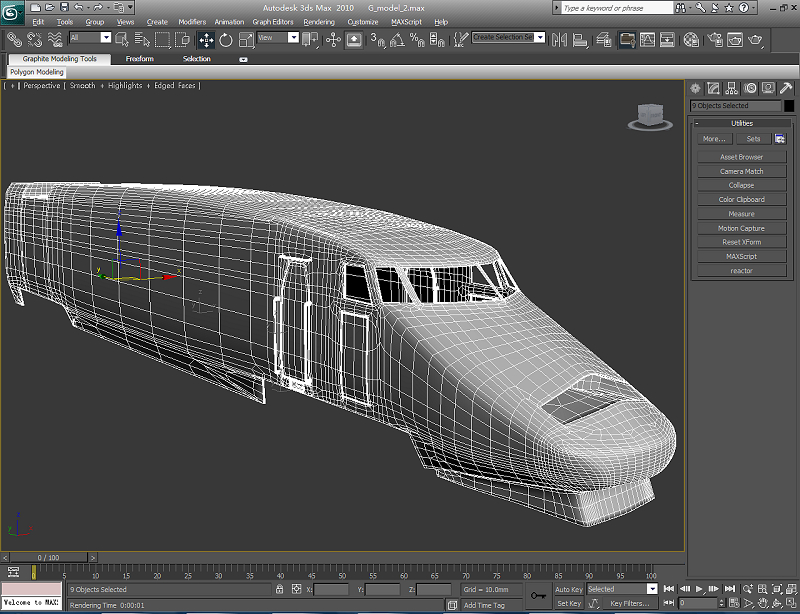This screenshot has width=800, height=614.
Task: Toggle the selection lock key icon
Action: click(x=281, y=590)
